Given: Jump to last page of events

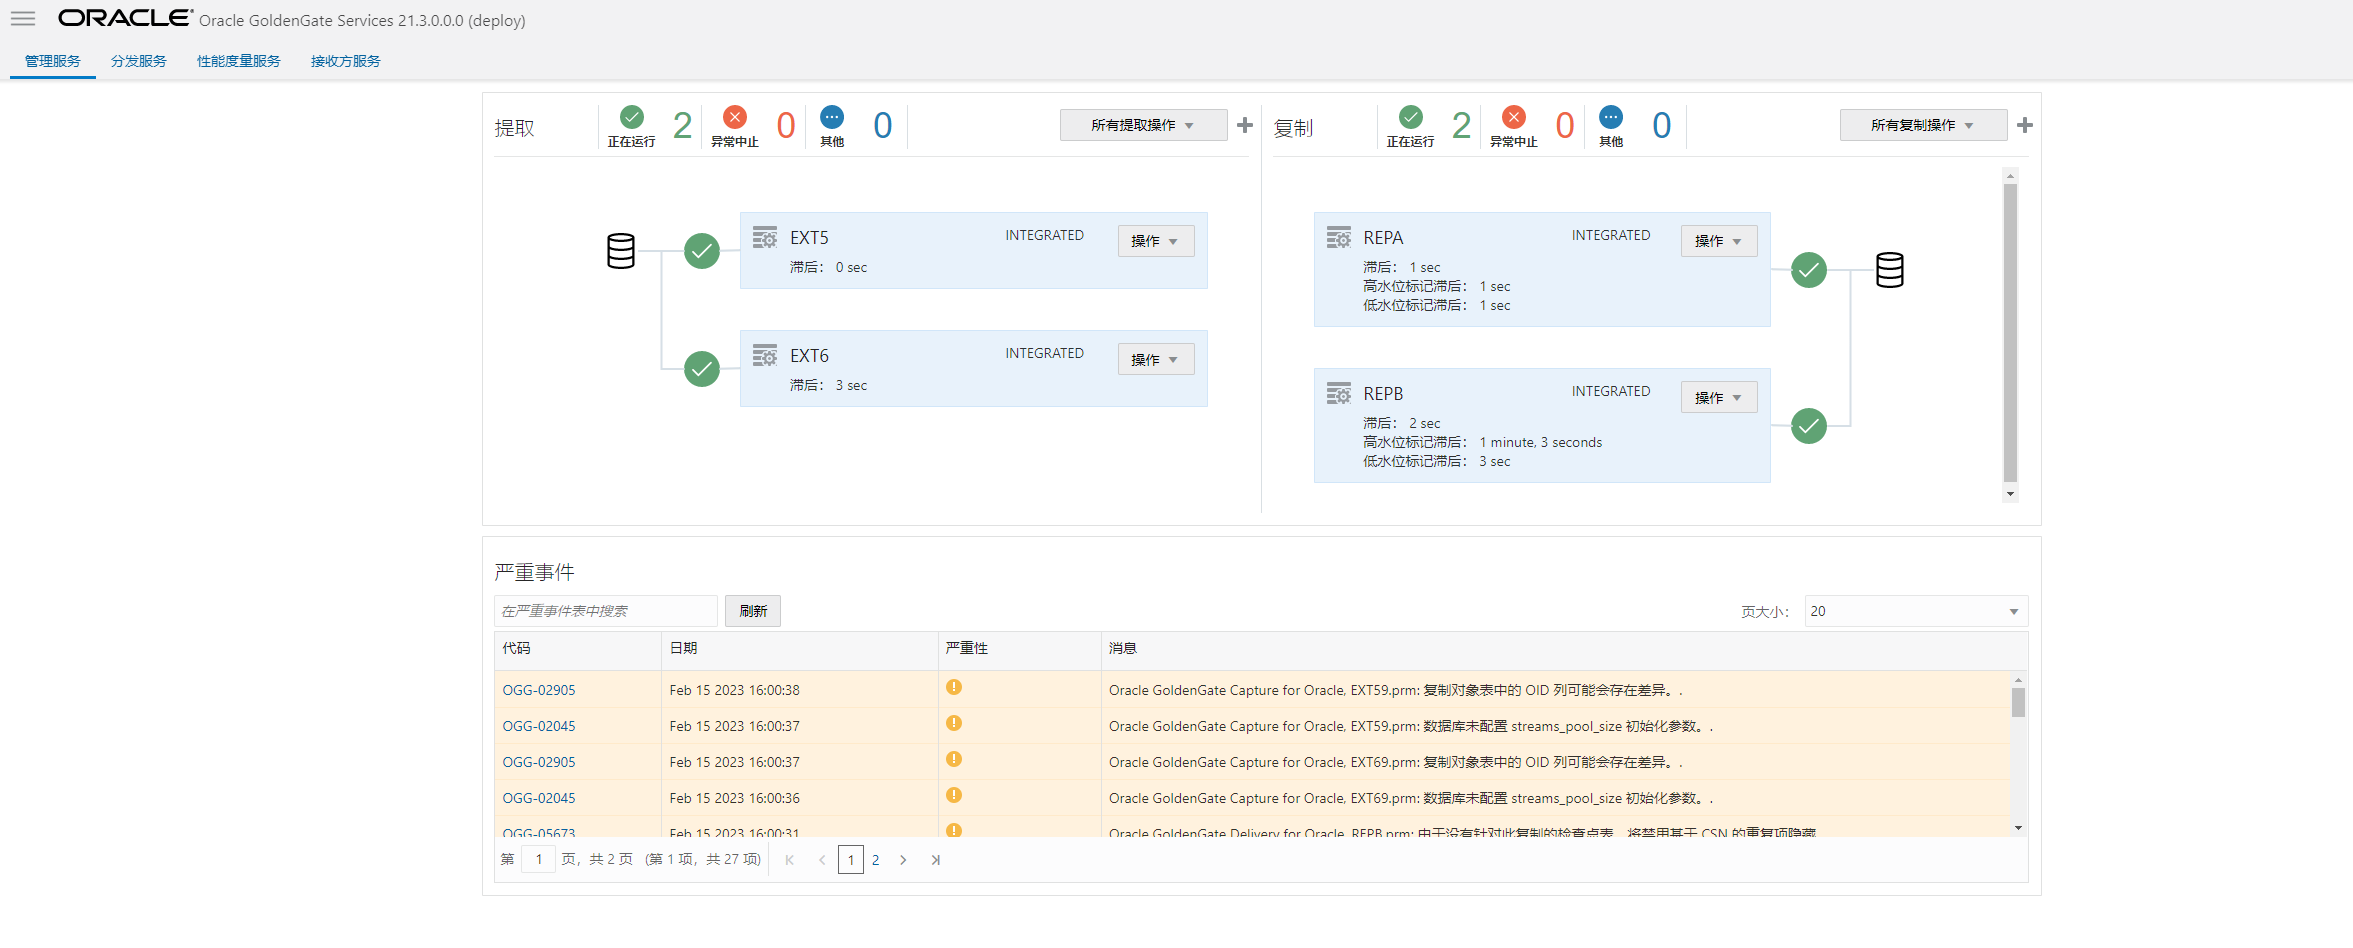Looking at the screenshot, I should tap(936, 860).
